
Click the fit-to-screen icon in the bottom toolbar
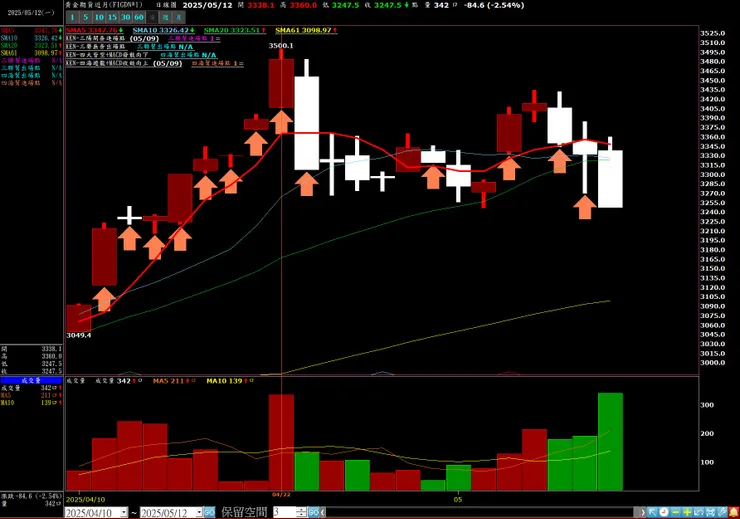pyautogui.click(x=711, y=512)
